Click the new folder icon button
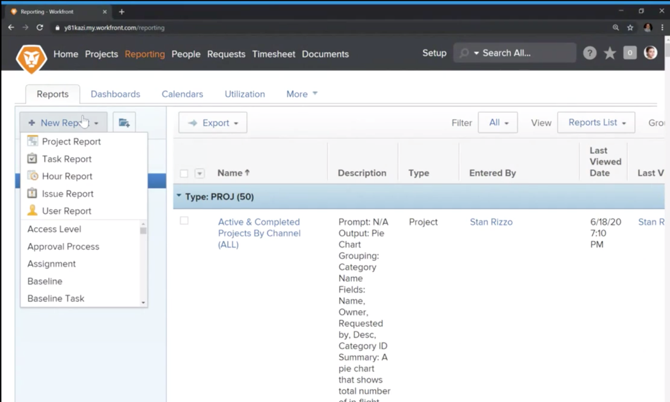Image resolution: width=670 pixels, height=402 pixels. point(124,123)
